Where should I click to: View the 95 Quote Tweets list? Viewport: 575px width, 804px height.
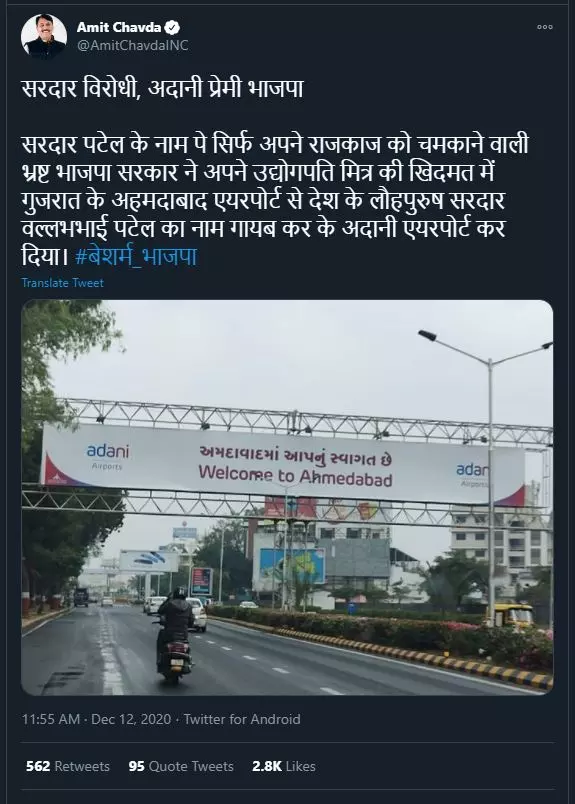point(181,766)
